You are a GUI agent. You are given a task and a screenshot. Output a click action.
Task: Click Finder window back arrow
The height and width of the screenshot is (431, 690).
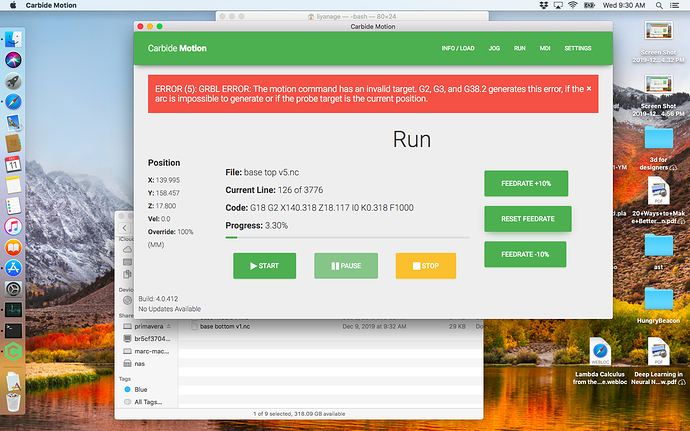pyautogui.click(x=125, y=228)
